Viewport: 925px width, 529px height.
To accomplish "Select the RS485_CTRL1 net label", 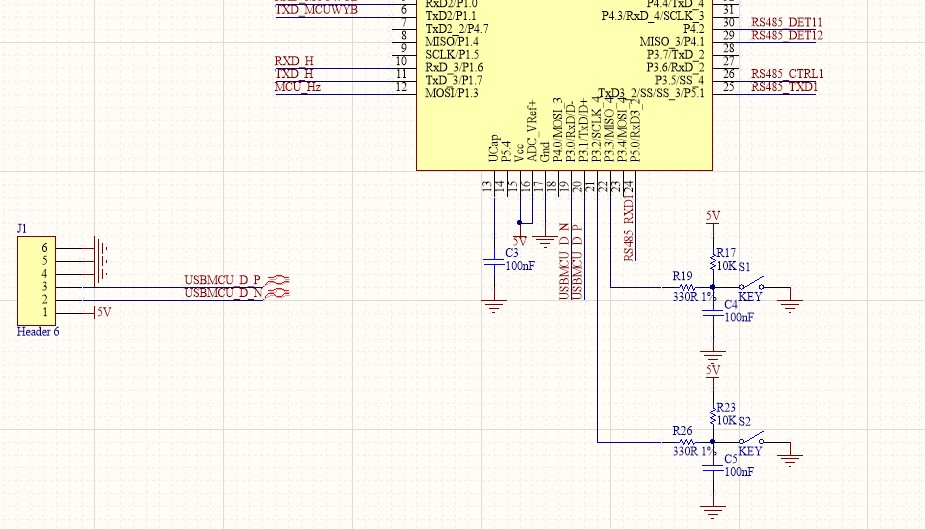I will point(787,74).
